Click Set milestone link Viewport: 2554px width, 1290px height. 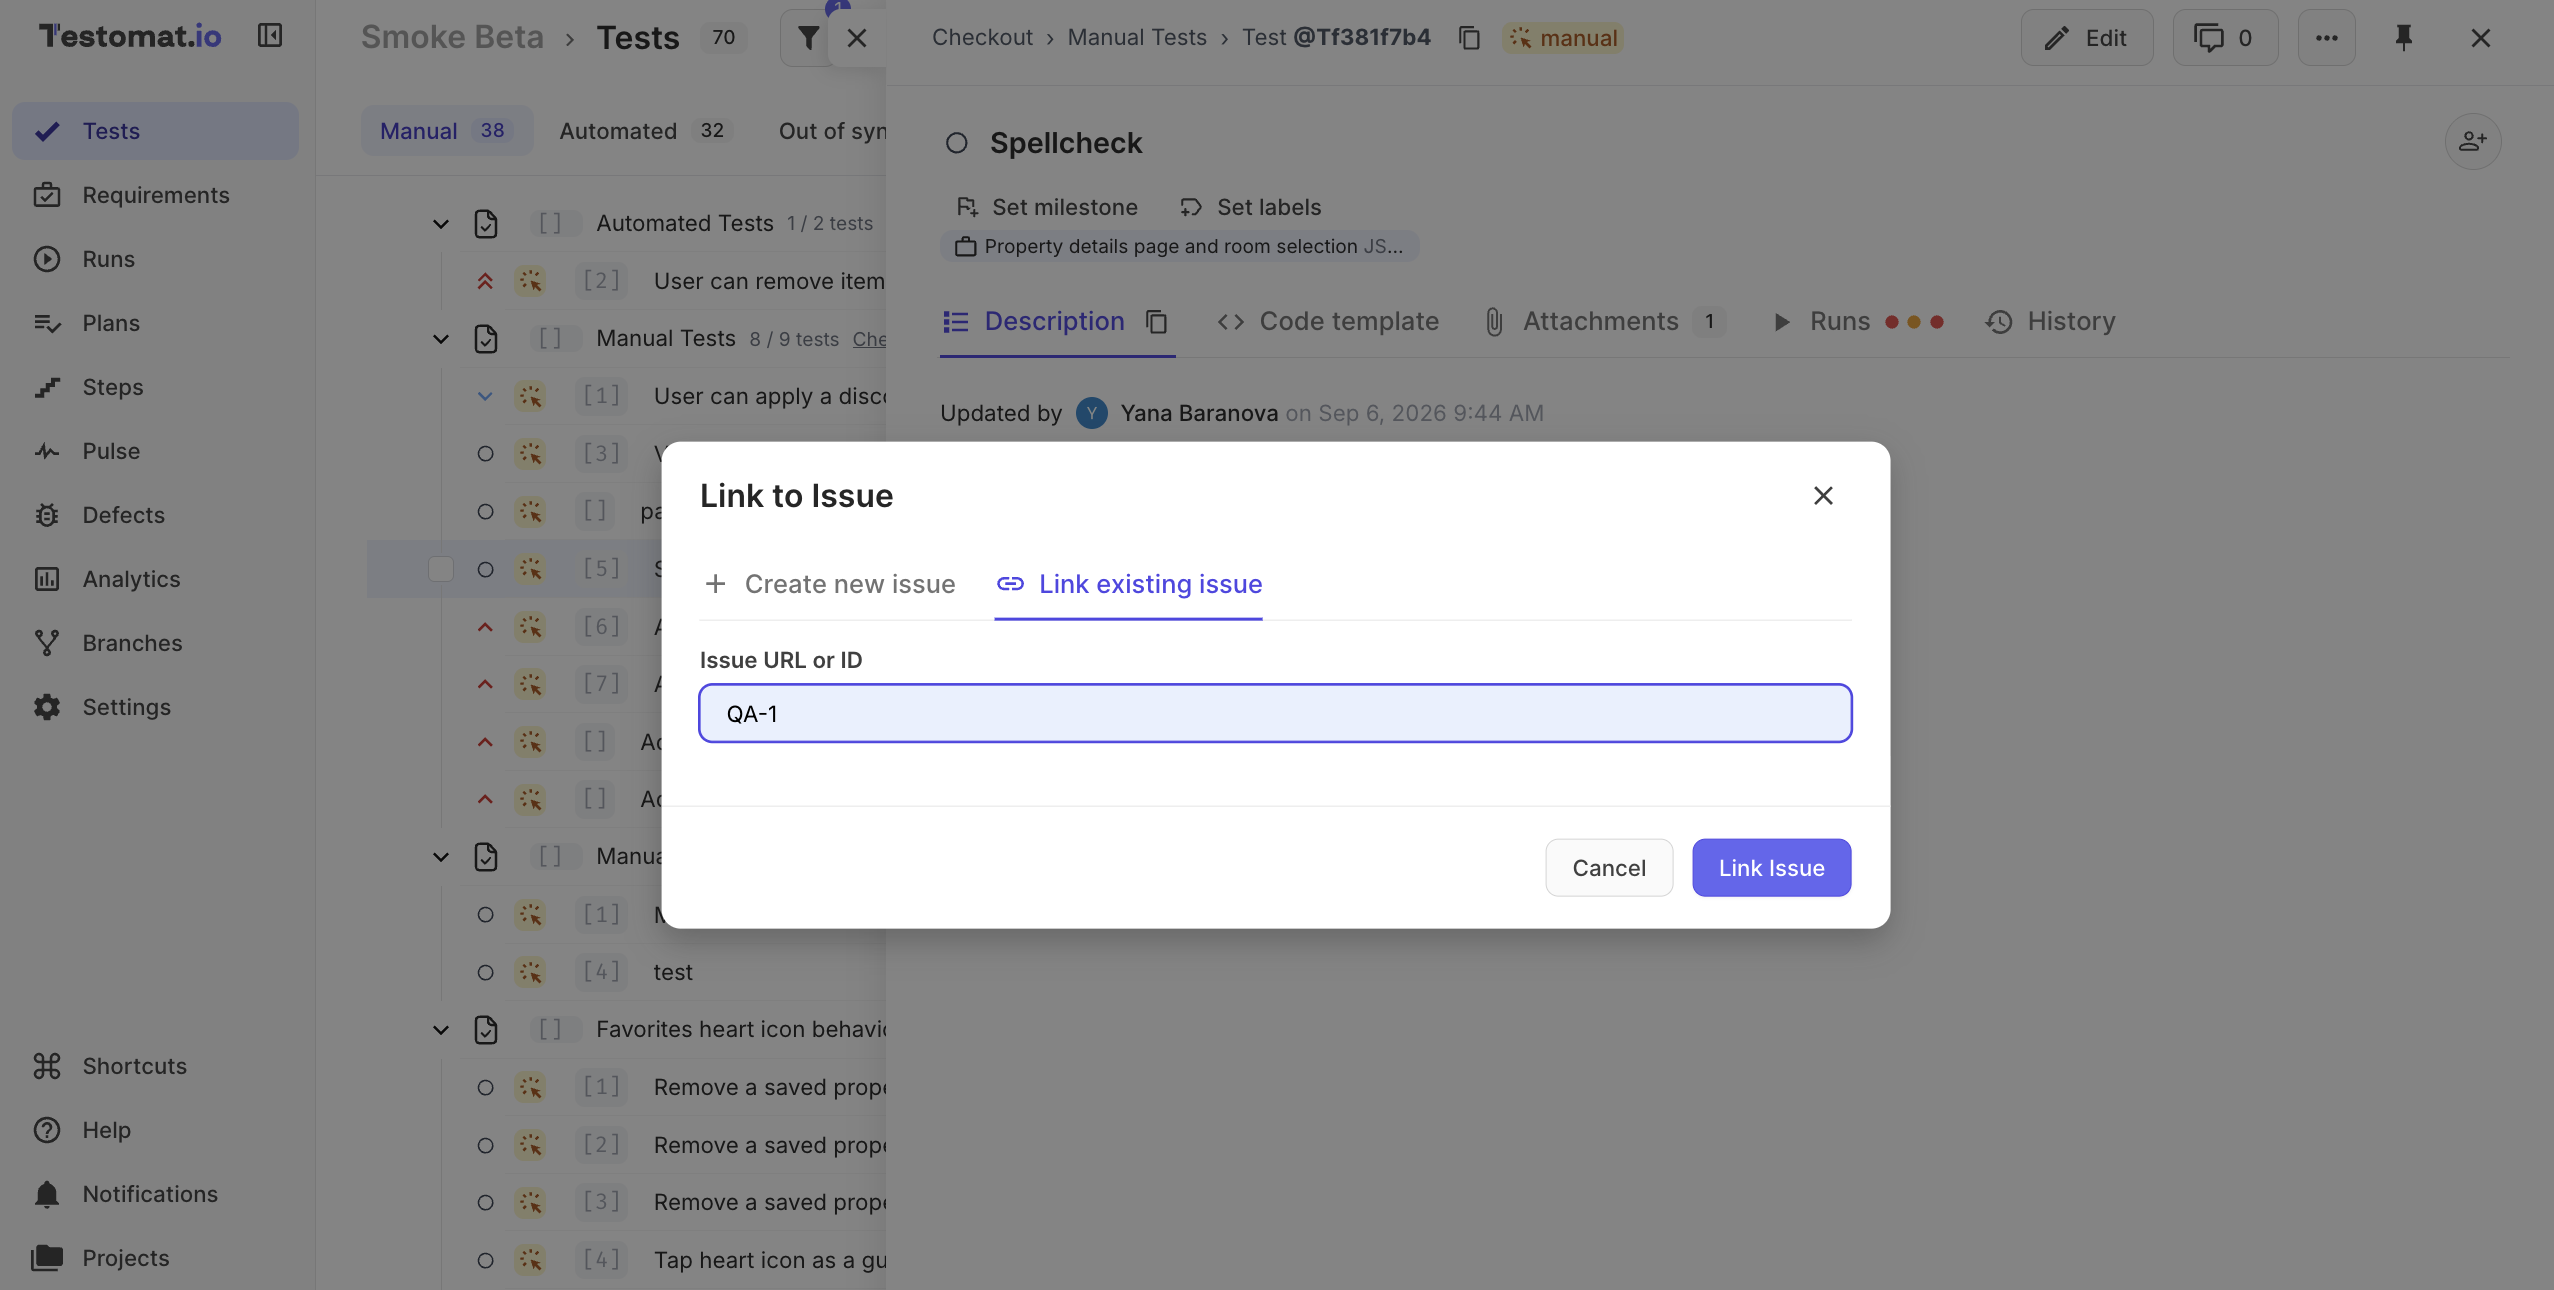(x=1046, y=207)
